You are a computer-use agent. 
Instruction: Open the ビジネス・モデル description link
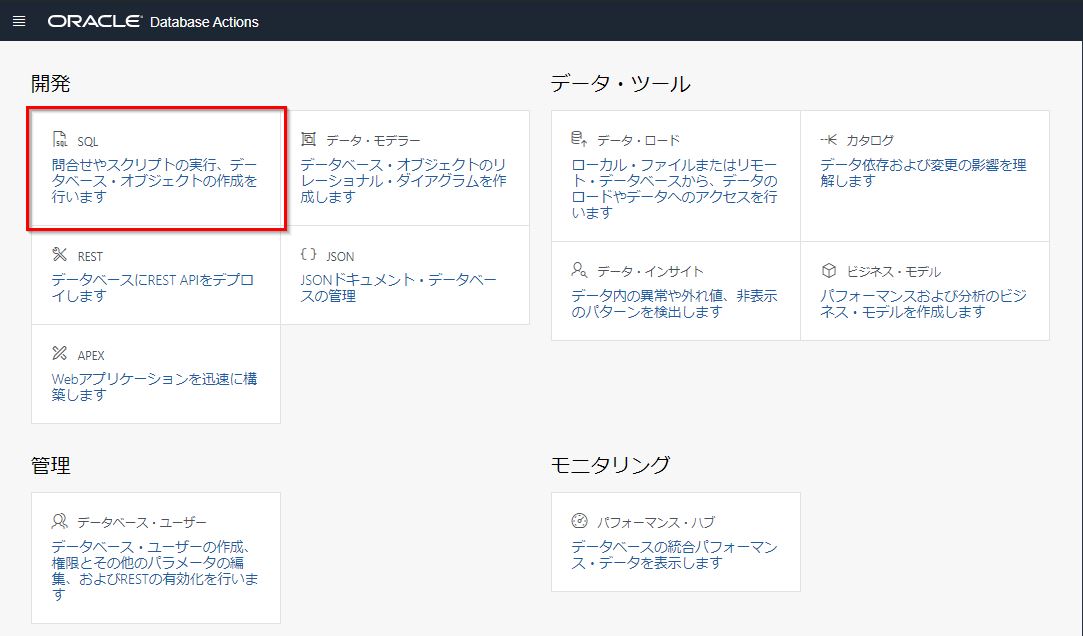click(x=923, y=304)
